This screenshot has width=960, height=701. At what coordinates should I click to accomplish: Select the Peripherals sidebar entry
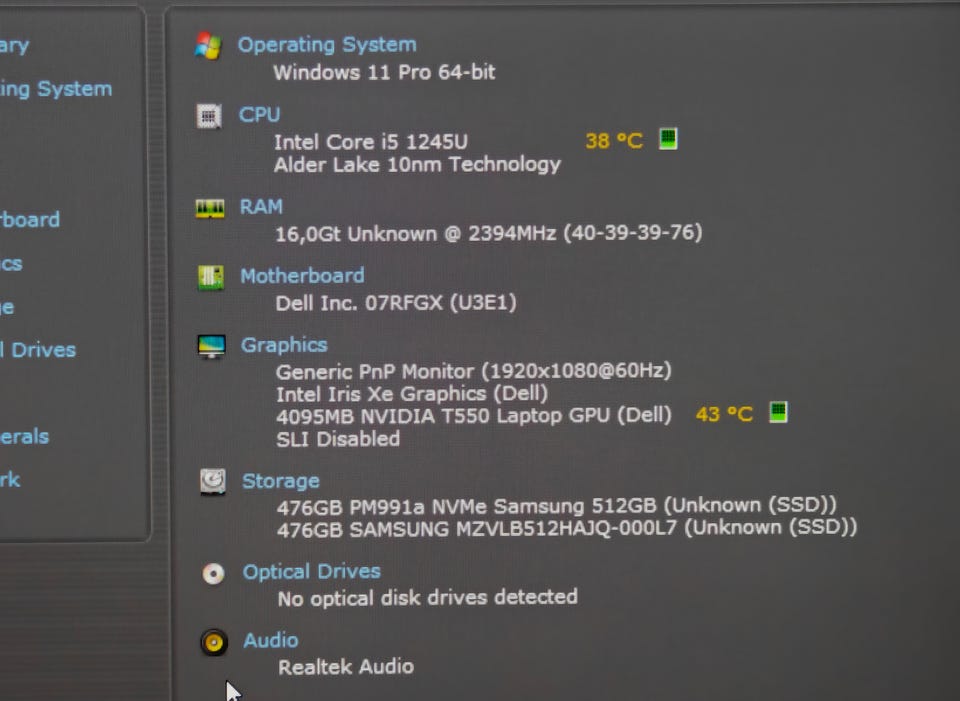24,437
